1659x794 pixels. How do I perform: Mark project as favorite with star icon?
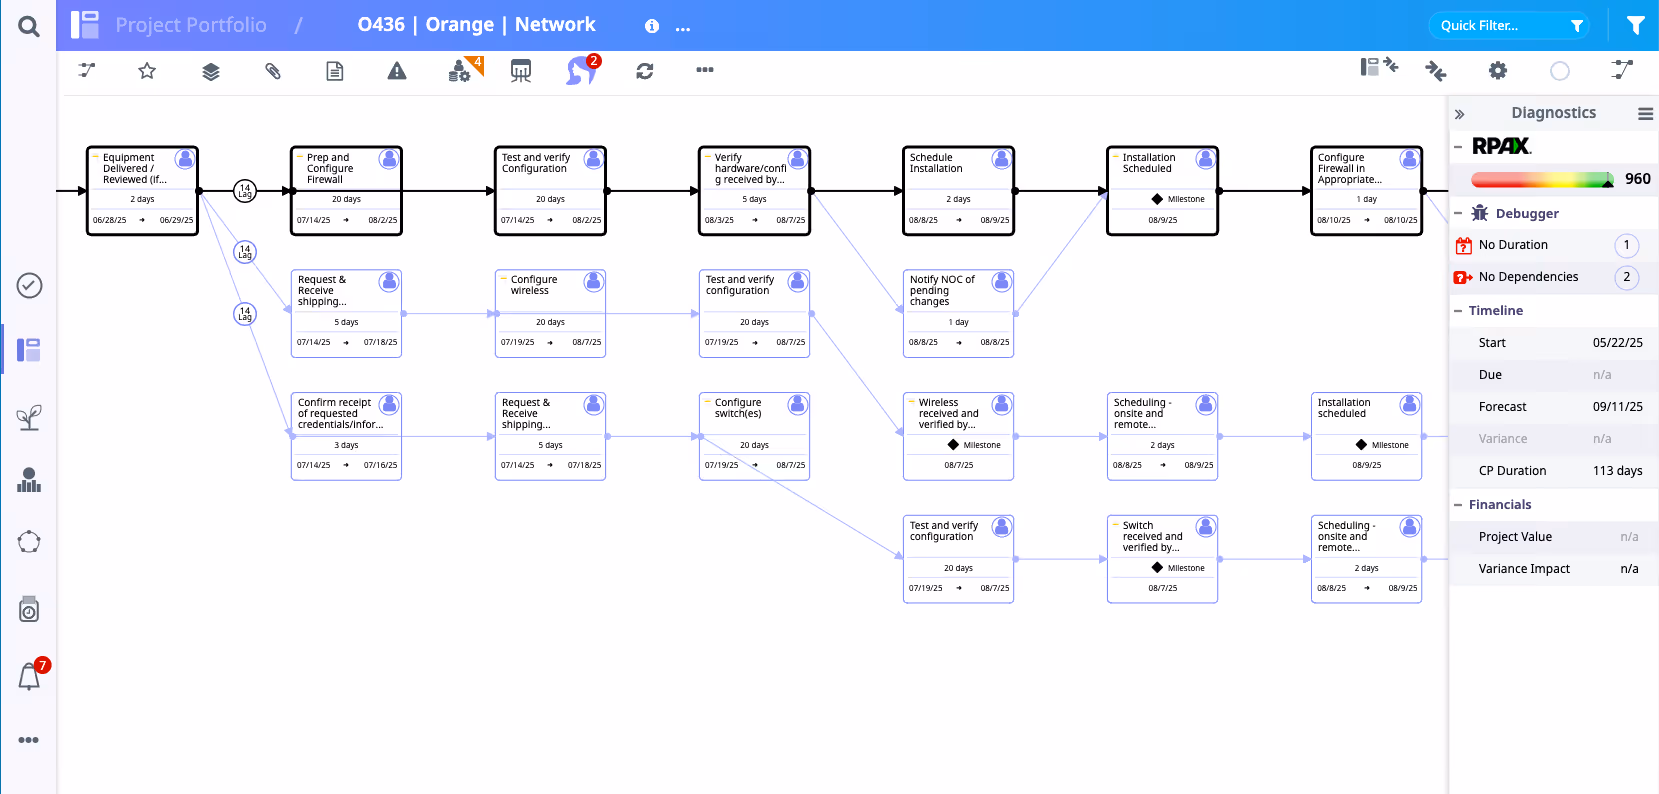click(147, 70)
